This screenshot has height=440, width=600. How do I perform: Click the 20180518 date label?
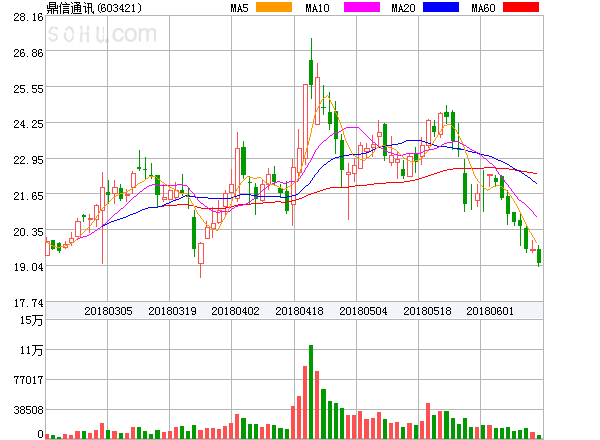pos(427,311)
